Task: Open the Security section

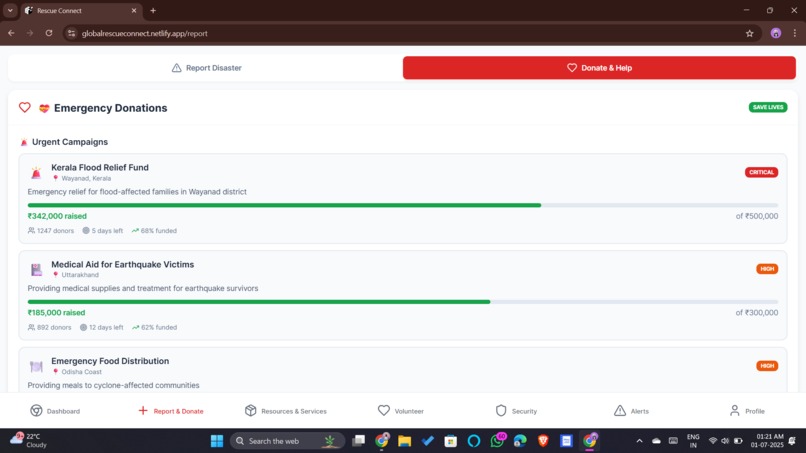Action: click(516, 411)
